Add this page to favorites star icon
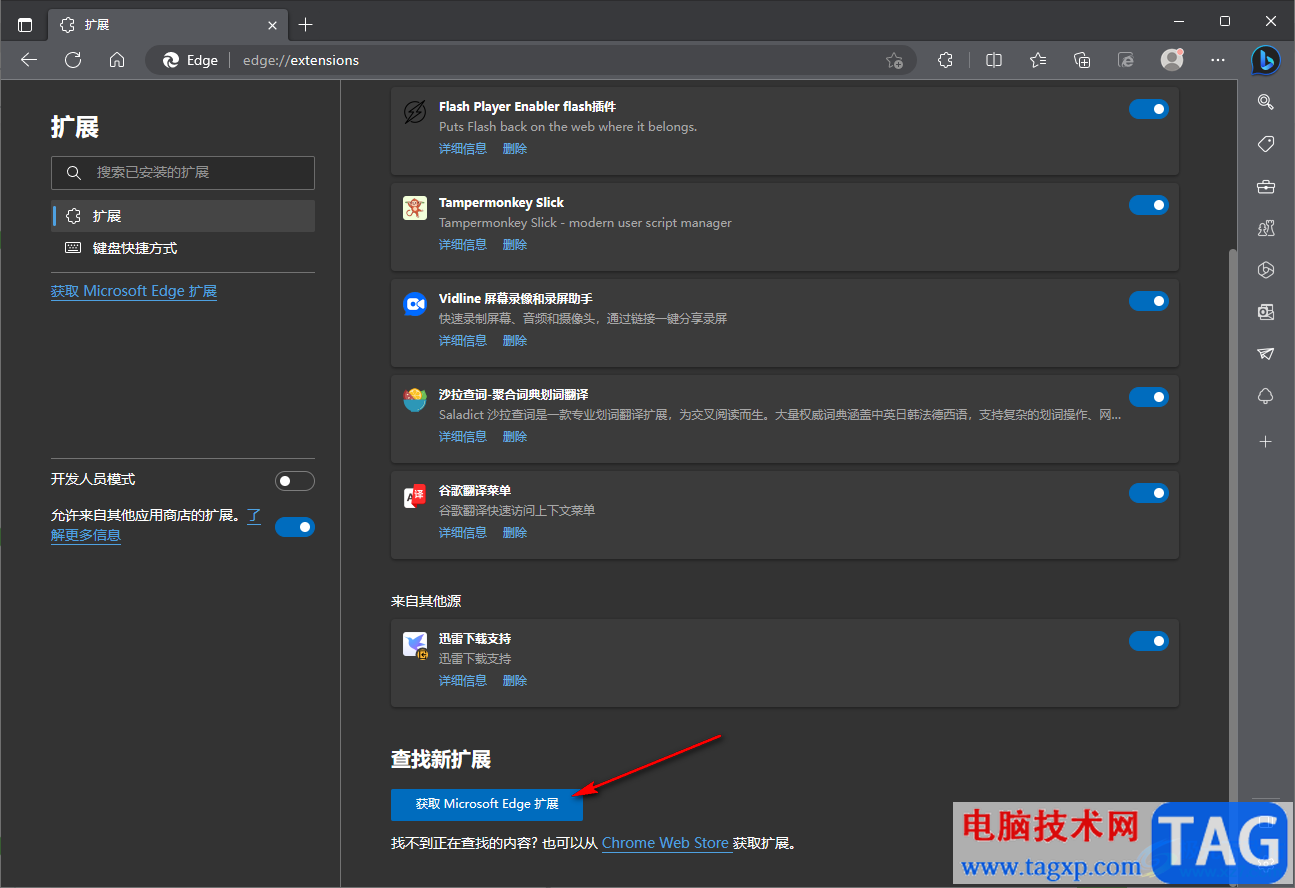 click(x=894, y=60)
